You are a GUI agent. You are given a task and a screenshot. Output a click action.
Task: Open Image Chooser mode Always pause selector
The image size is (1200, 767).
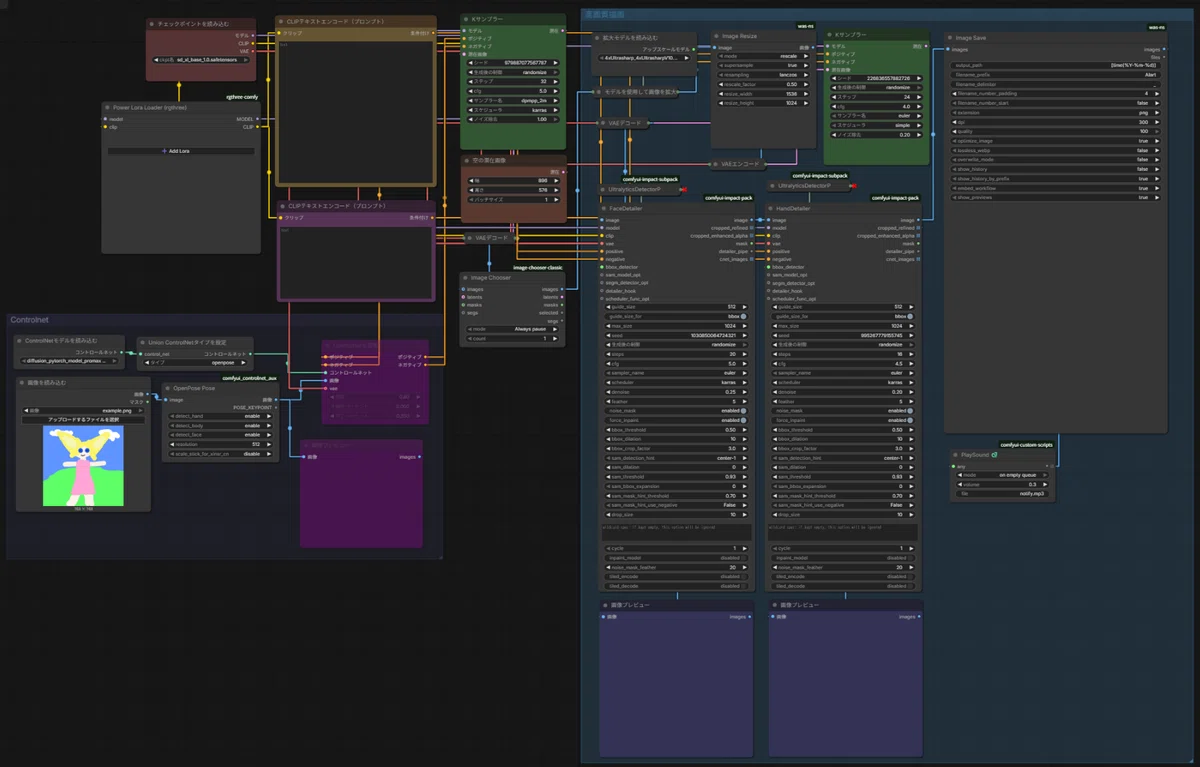click(x=512, y=329)
